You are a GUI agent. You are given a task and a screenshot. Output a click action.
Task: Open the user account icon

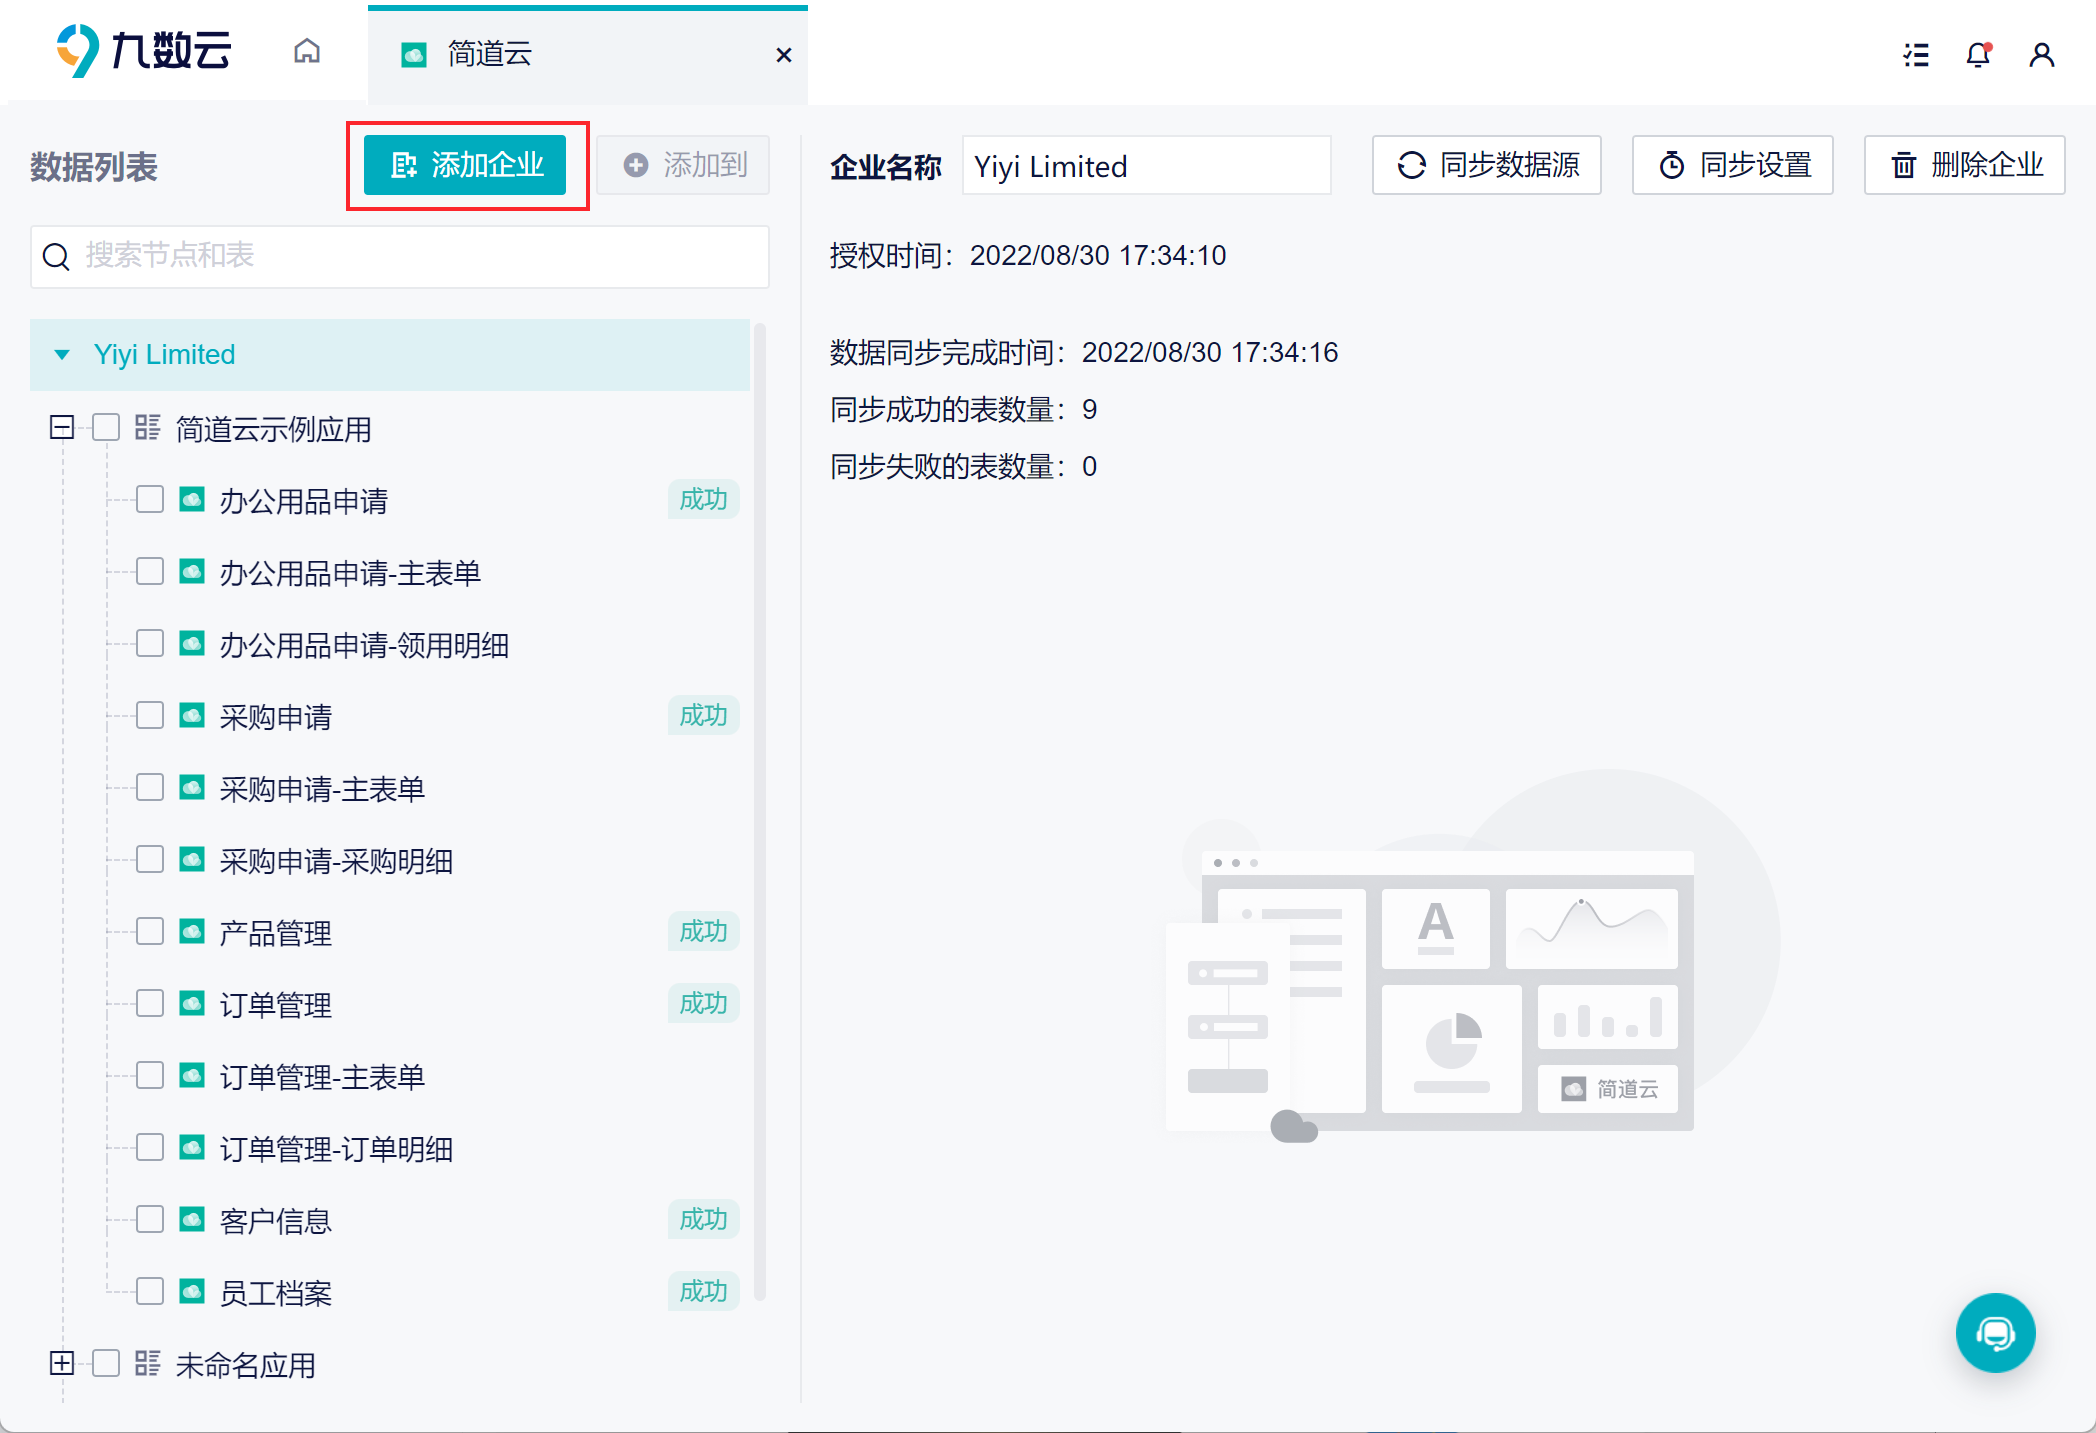pos(2041,55)
